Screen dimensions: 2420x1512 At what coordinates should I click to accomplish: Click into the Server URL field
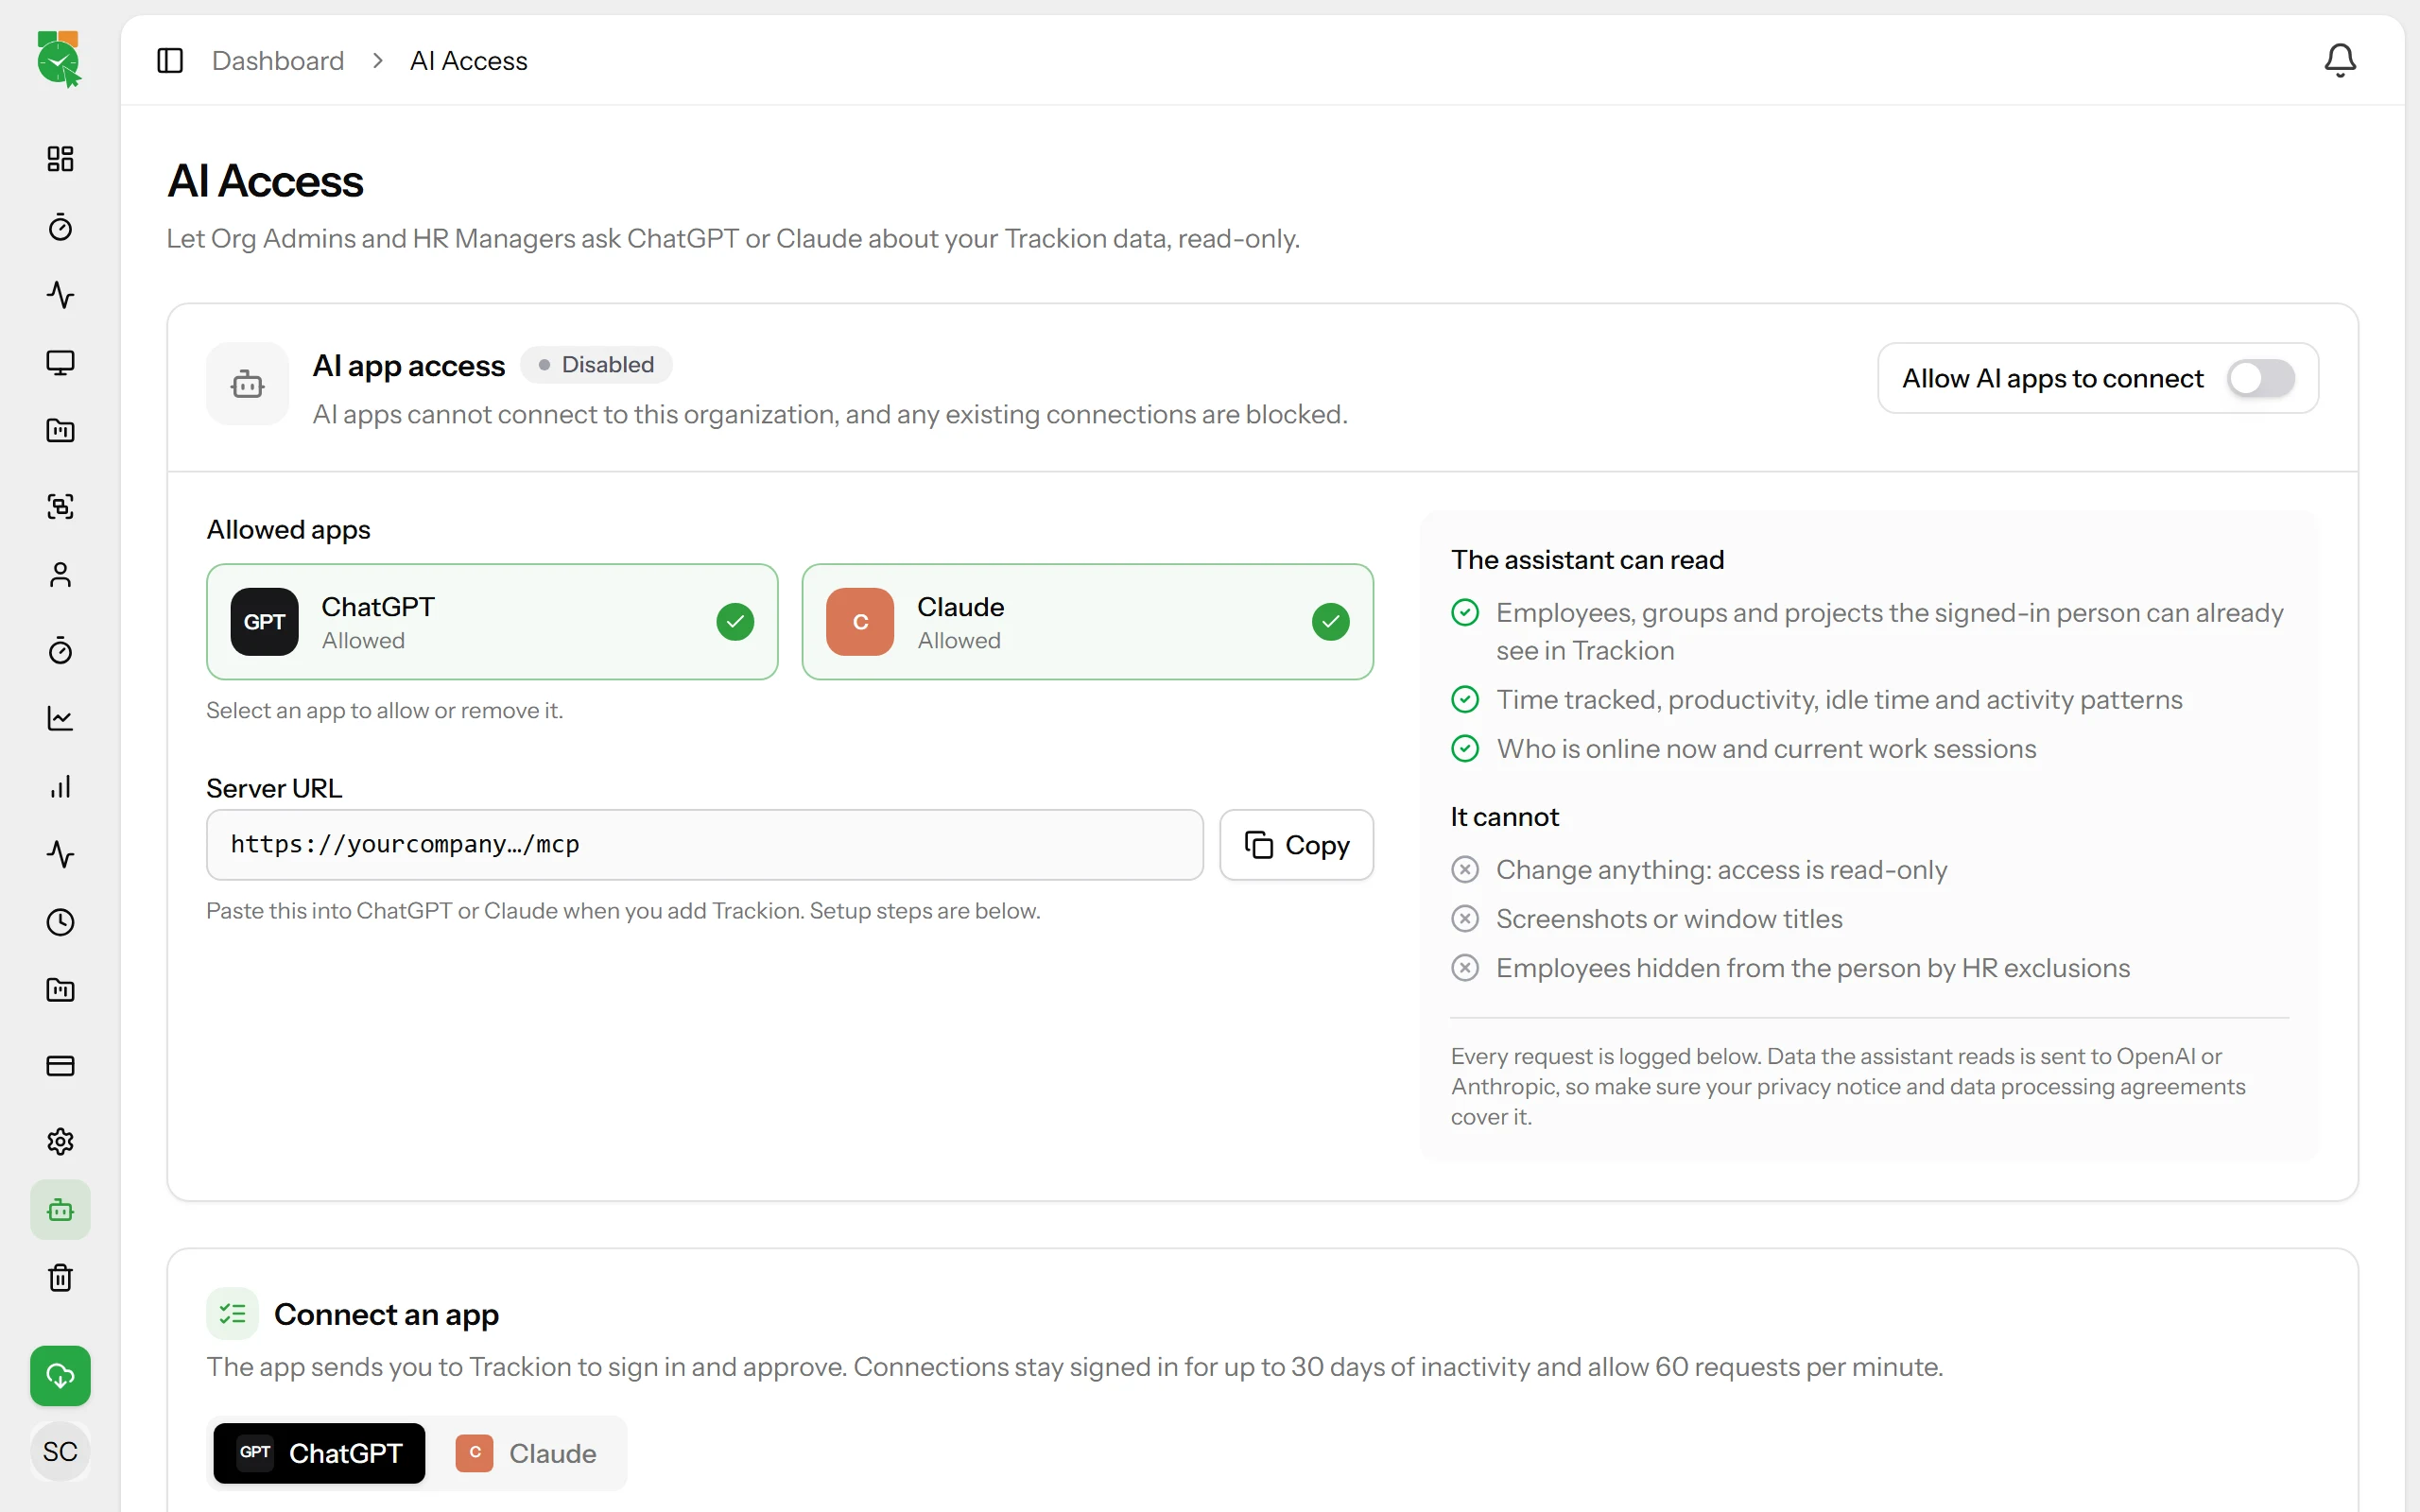point(704,845)
